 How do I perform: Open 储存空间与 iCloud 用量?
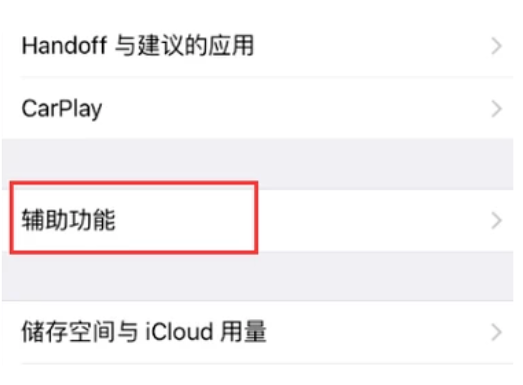pyautogui.click(x=257, y=332)
